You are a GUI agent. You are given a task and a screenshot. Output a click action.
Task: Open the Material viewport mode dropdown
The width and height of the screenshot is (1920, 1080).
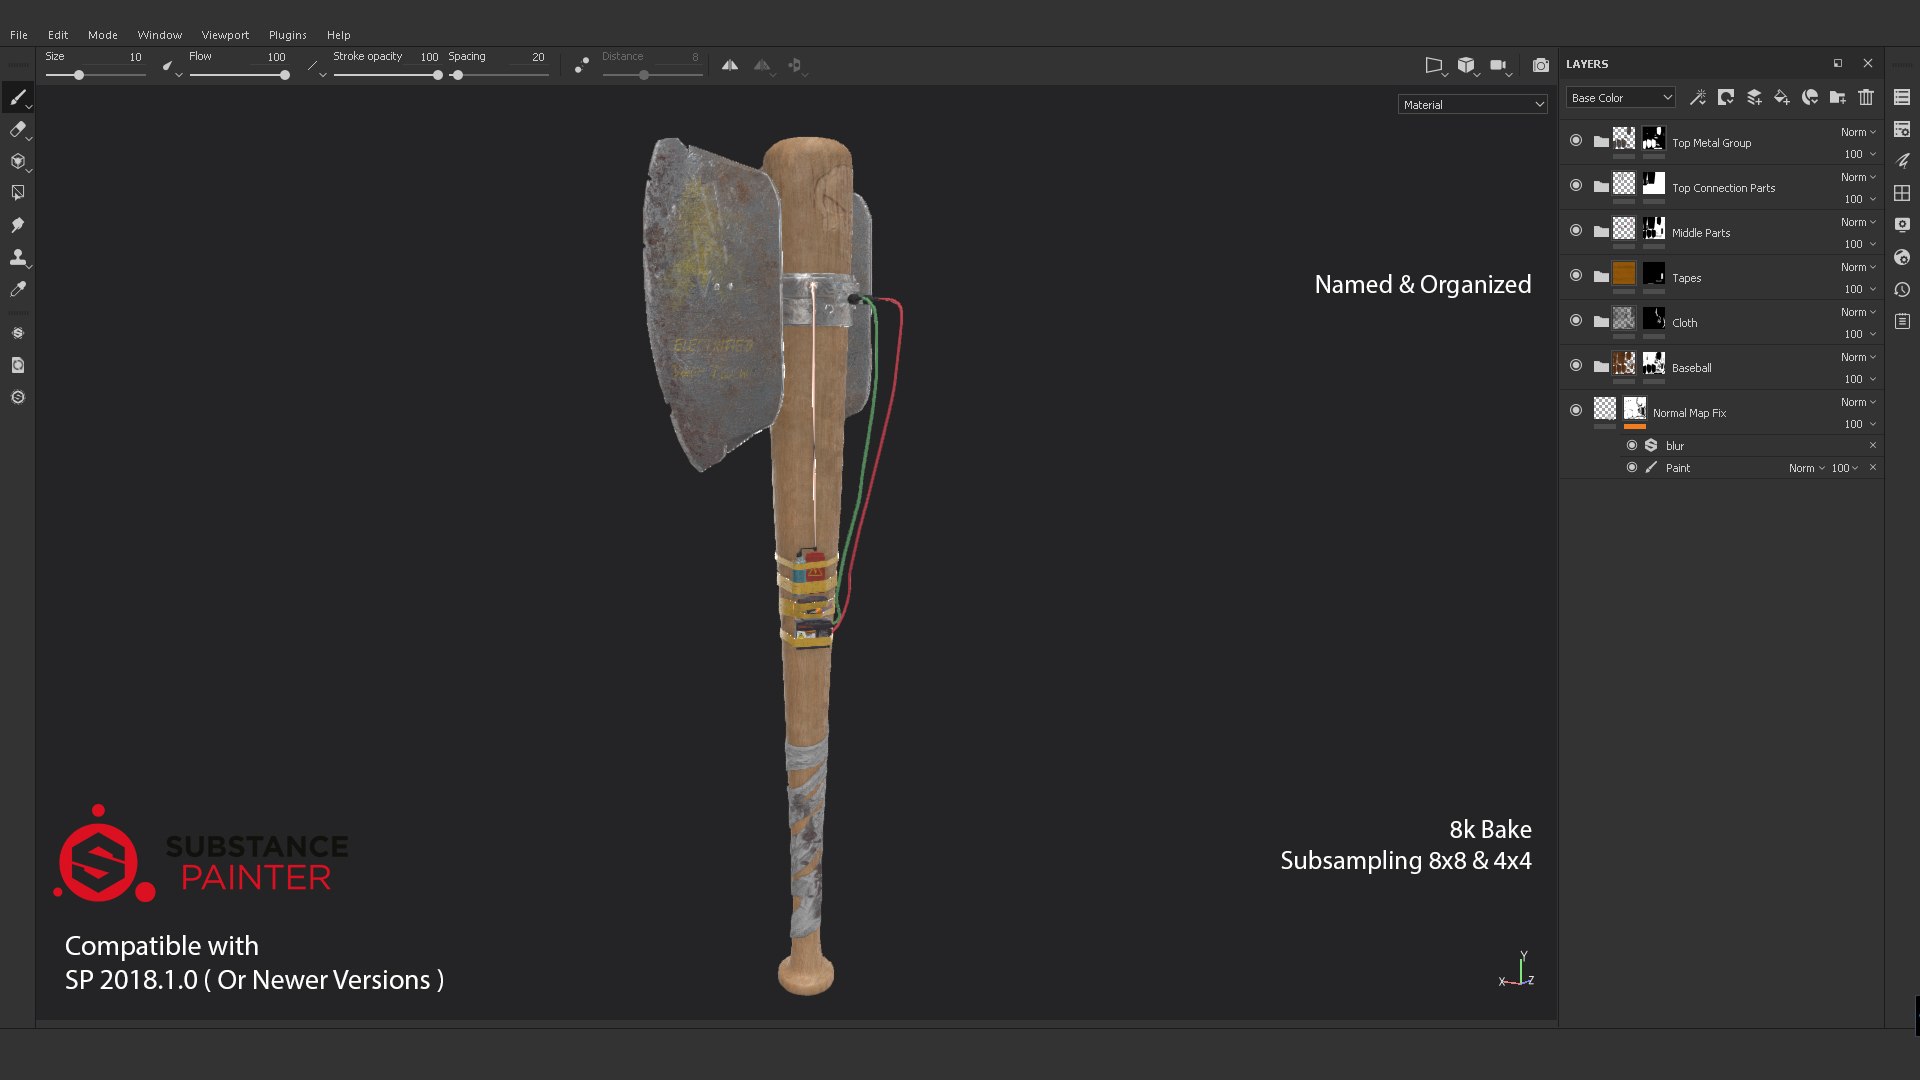pos(1472,105)
